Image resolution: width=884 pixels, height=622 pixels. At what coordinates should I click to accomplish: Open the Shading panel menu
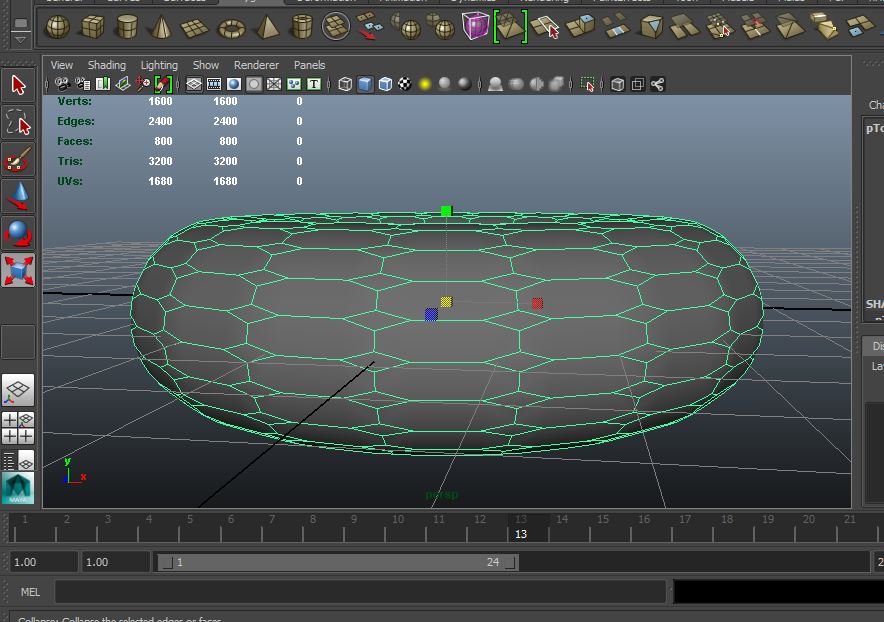pyautogui.click(x=107, y=65)
